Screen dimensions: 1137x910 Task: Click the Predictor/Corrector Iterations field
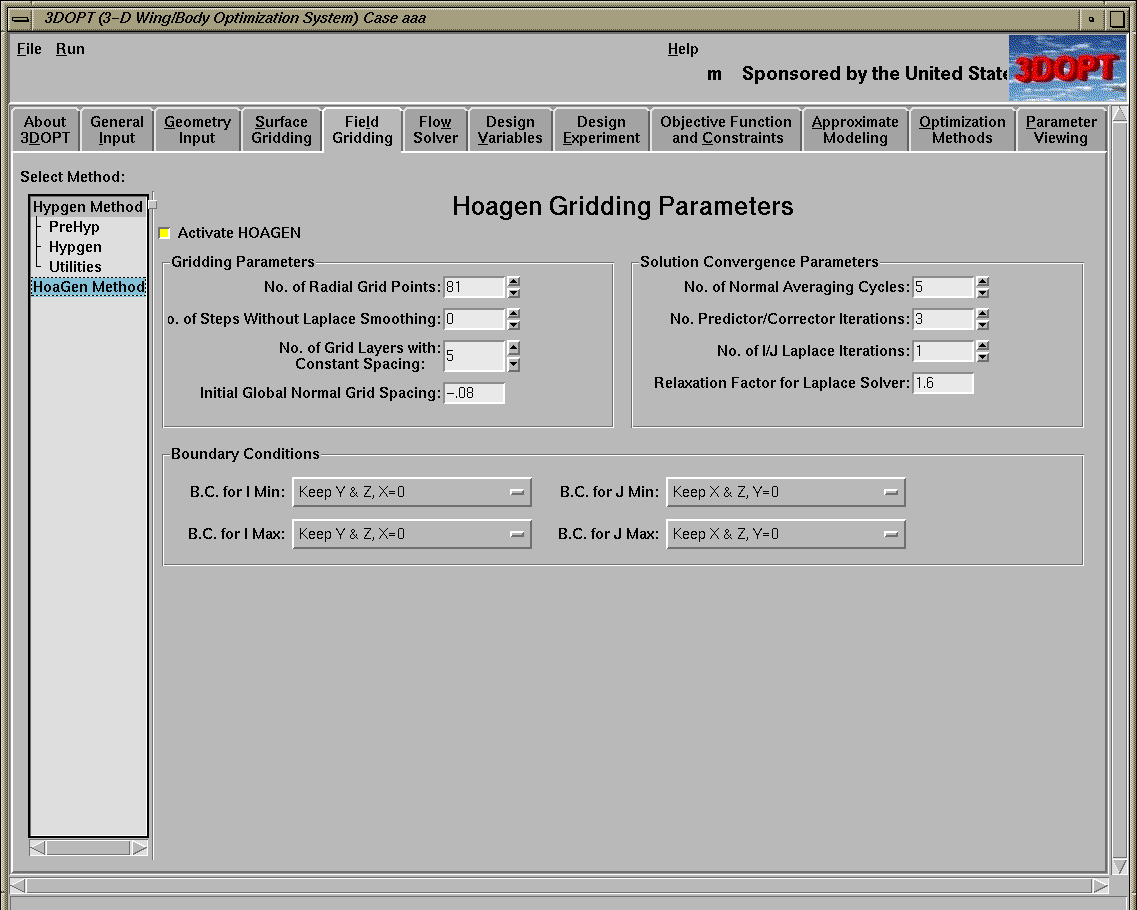(x=943, y=319)
